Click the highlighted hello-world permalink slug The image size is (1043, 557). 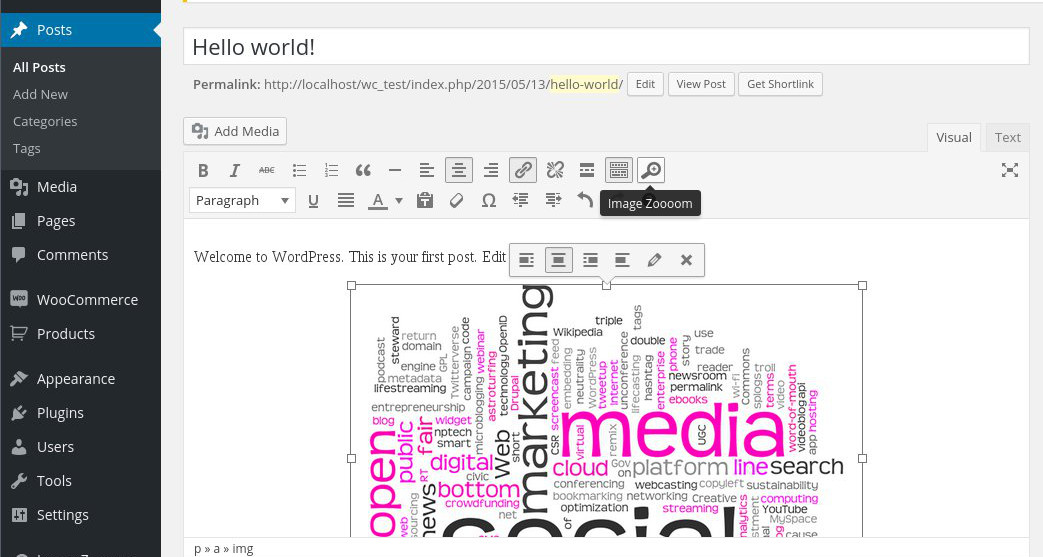point(585,85)
